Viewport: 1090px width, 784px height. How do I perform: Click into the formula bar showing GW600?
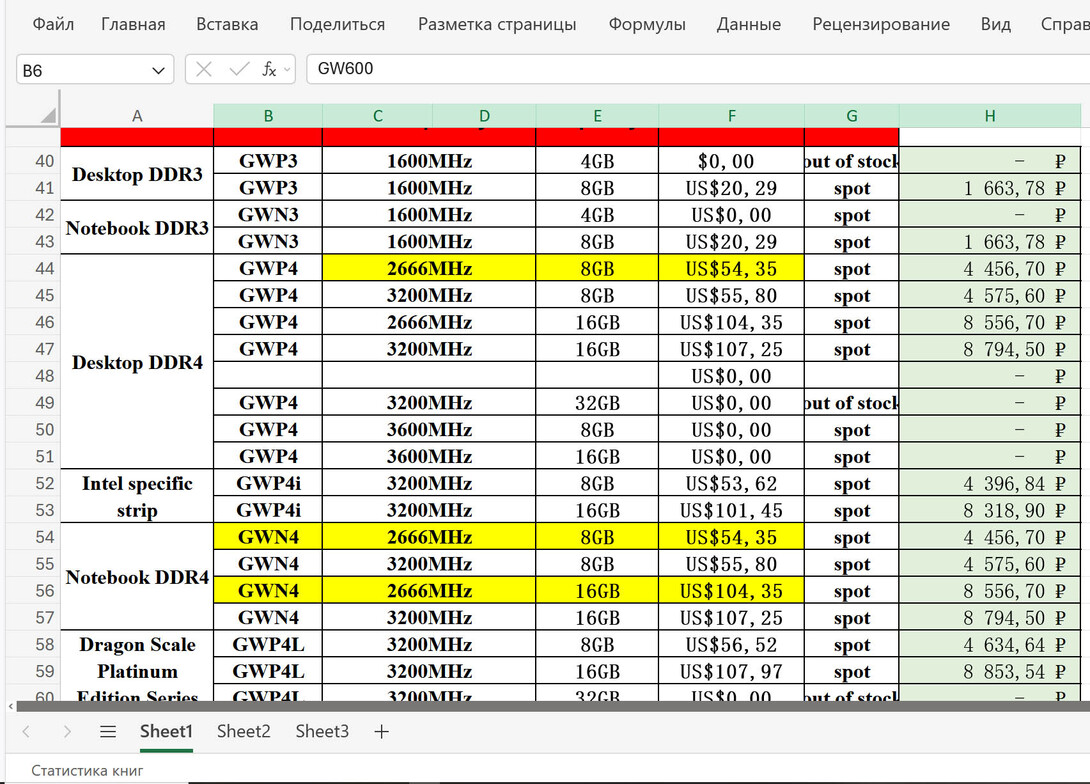[x=690, y=69]
